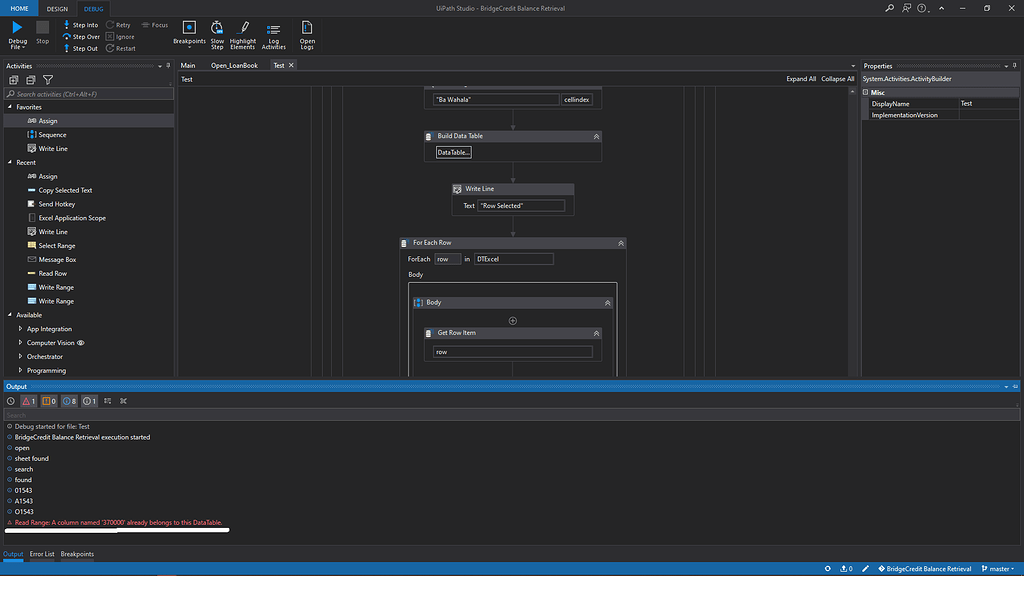Open the DESIGN ribbon tab
Screen dimensions: 1024x609
click(x=57, y=7)
